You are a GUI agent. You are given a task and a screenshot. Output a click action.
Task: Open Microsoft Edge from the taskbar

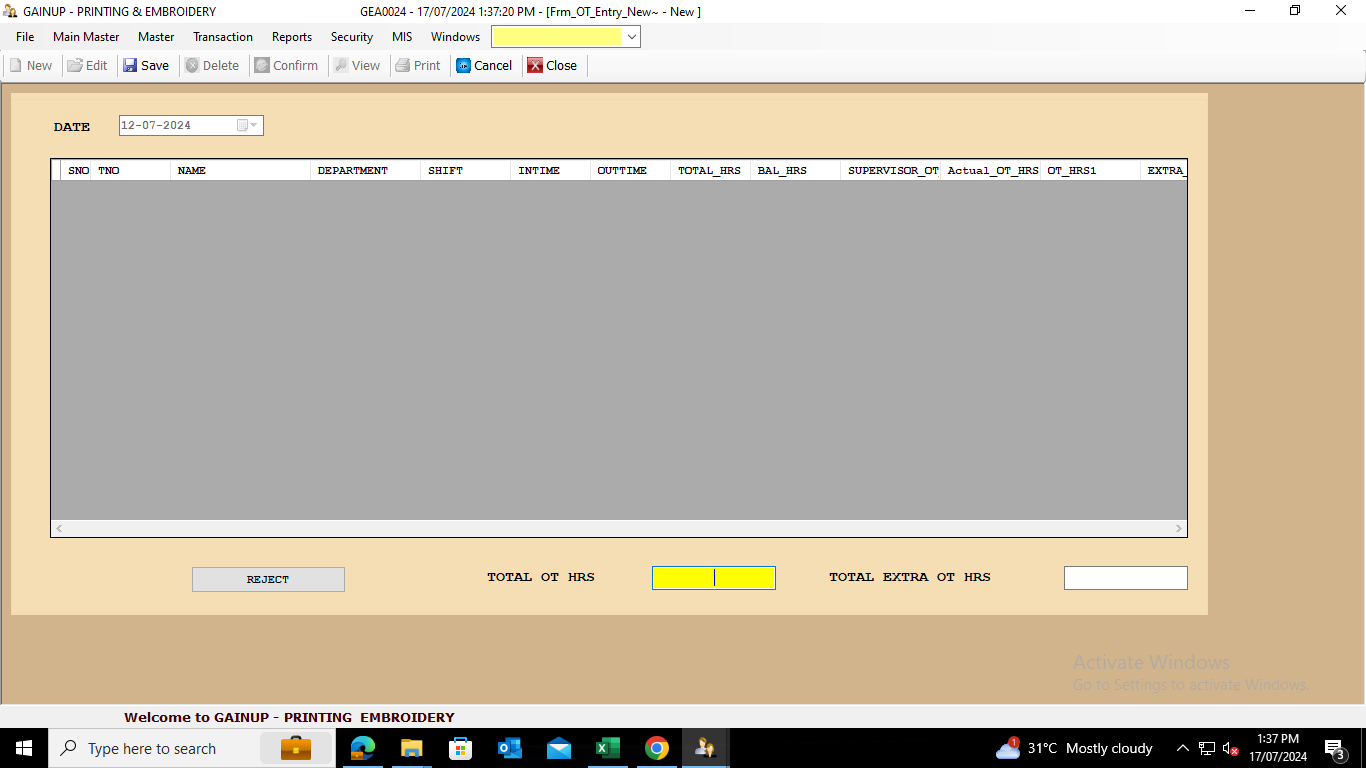[x=362, y=748]
